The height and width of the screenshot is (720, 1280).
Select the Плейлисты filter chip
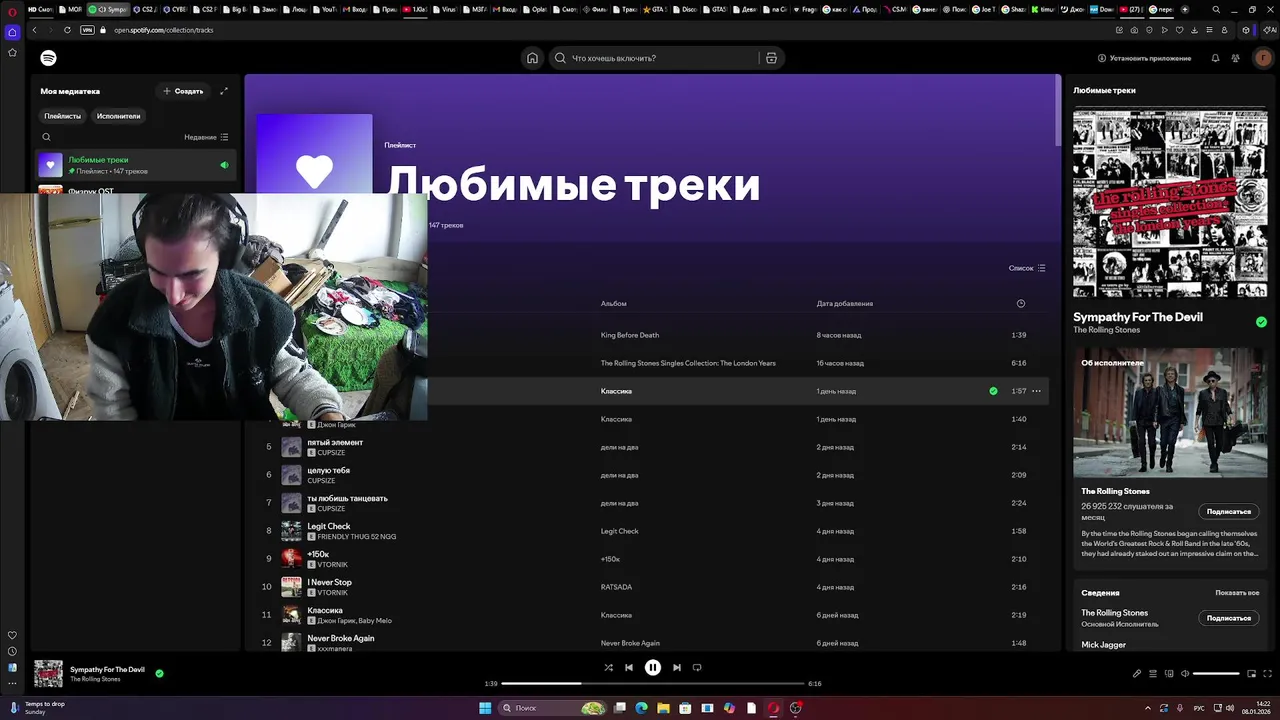tap(62, 116)
